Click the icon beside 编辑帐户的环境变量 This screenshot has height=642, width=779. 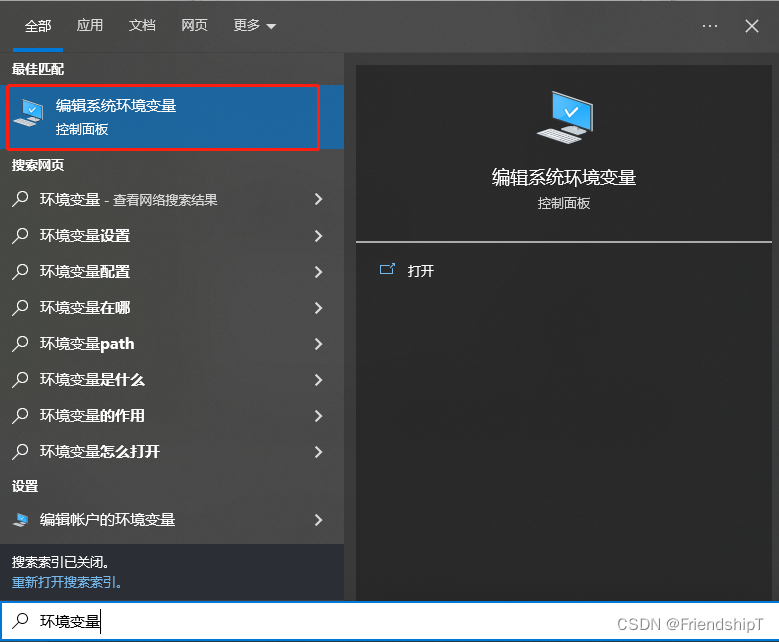(x=20, y=520)
